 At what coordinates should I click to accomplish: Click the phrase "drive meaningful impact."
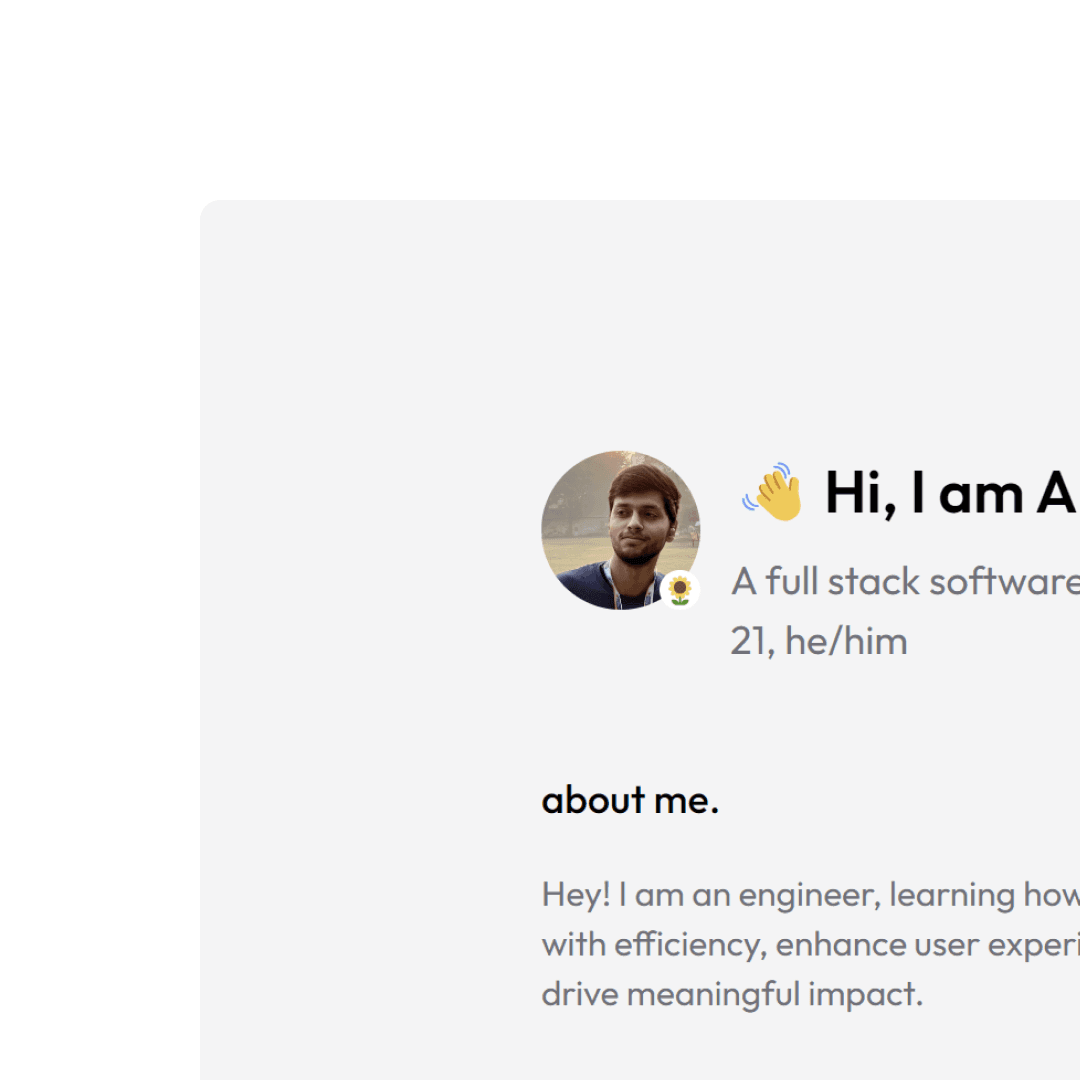click(x=732, y=995)
